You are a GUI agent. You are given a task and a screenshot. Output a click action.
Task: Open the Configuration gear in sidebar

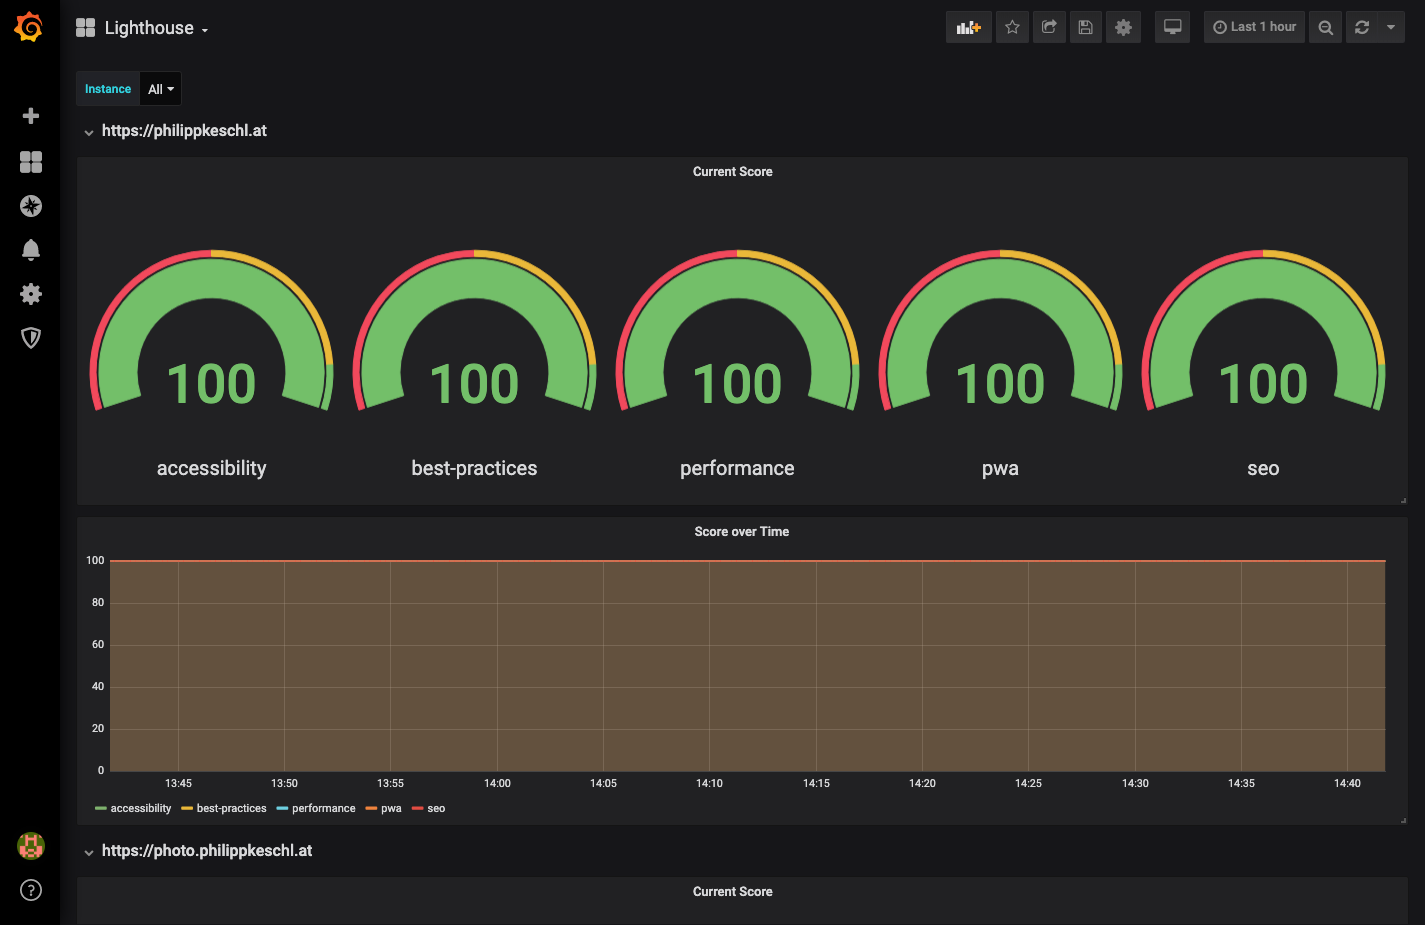pyautogui.click(x=31, y=294)
